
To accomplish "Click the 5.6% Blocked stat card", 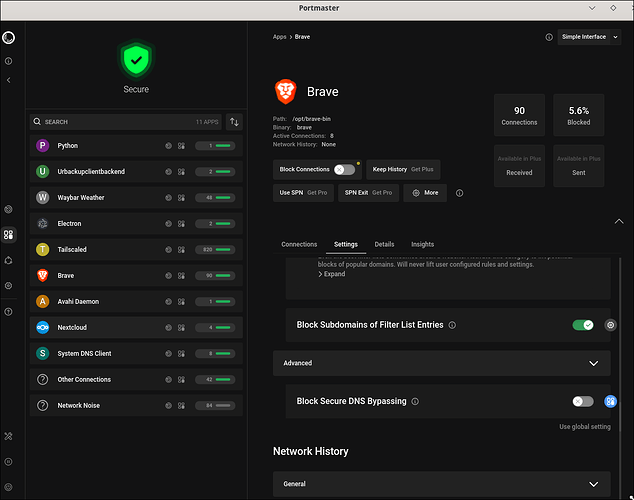I will pyautogui.click(x=579, y=115).
